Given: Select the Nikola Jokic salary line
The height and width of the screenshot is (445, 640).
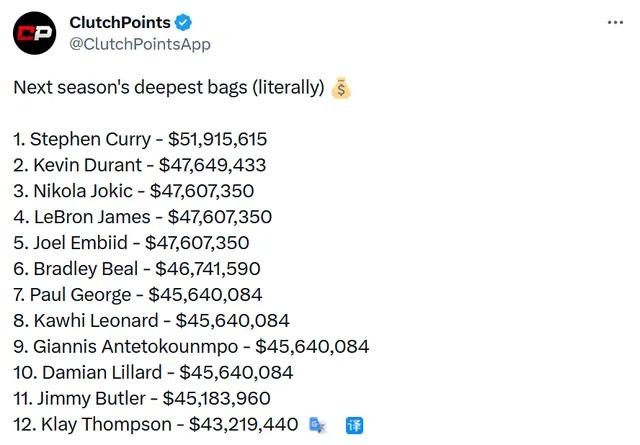Looking at the screenshot, I should pyautogui.click(x=134, y=191).
